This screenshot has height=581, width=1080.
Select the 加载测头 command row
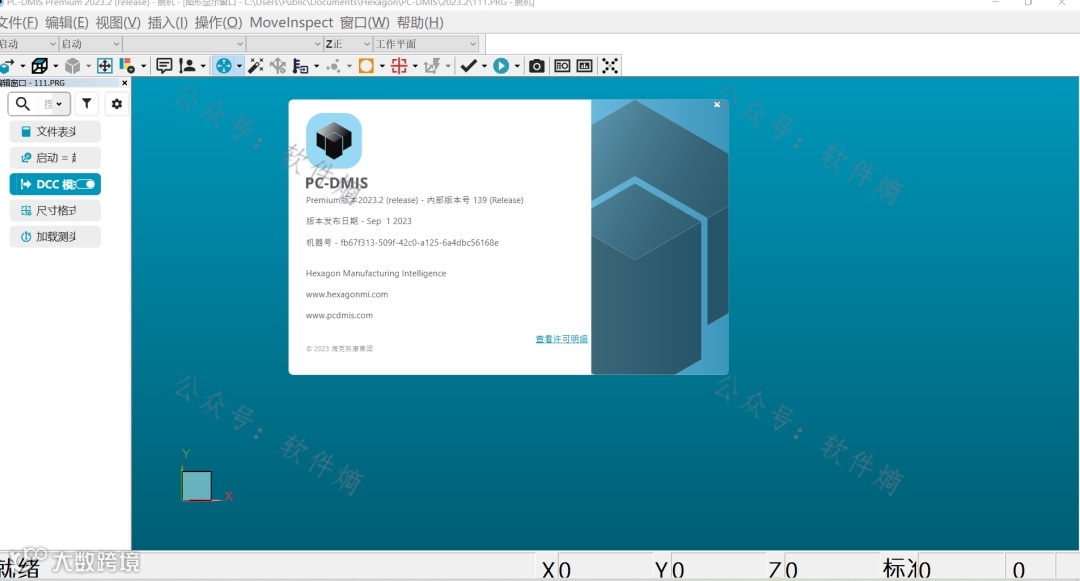click(55, 237)
